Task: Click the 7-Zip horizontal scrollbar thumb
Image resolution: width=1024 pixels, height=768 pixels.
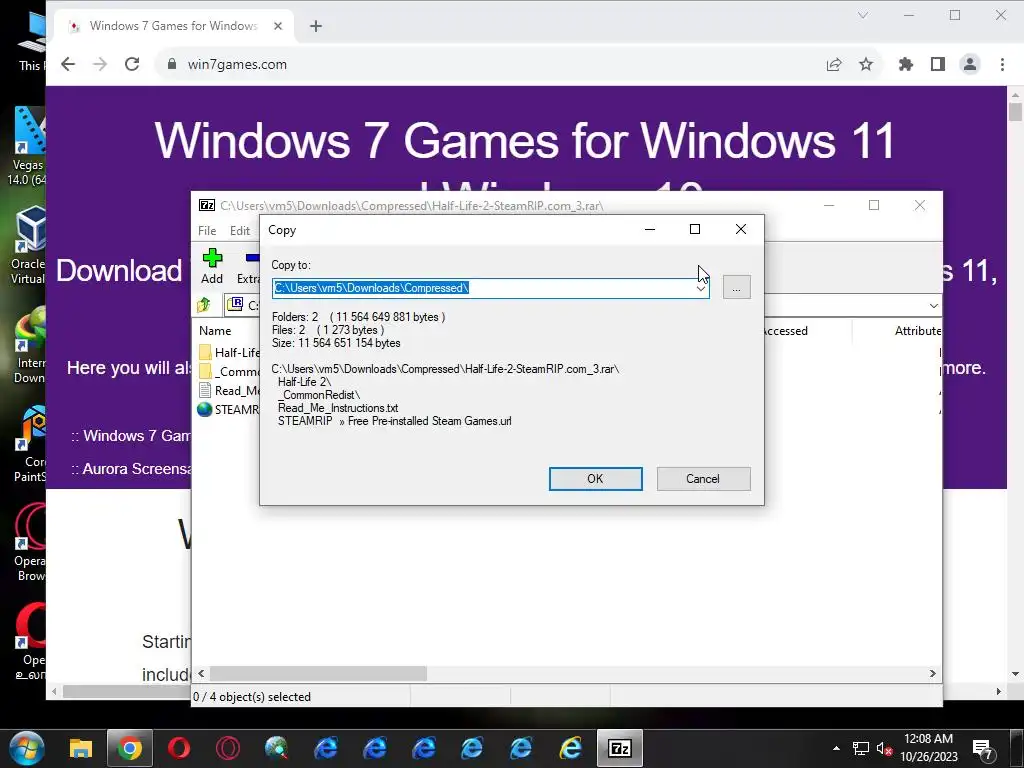Action: coord(318,673)
